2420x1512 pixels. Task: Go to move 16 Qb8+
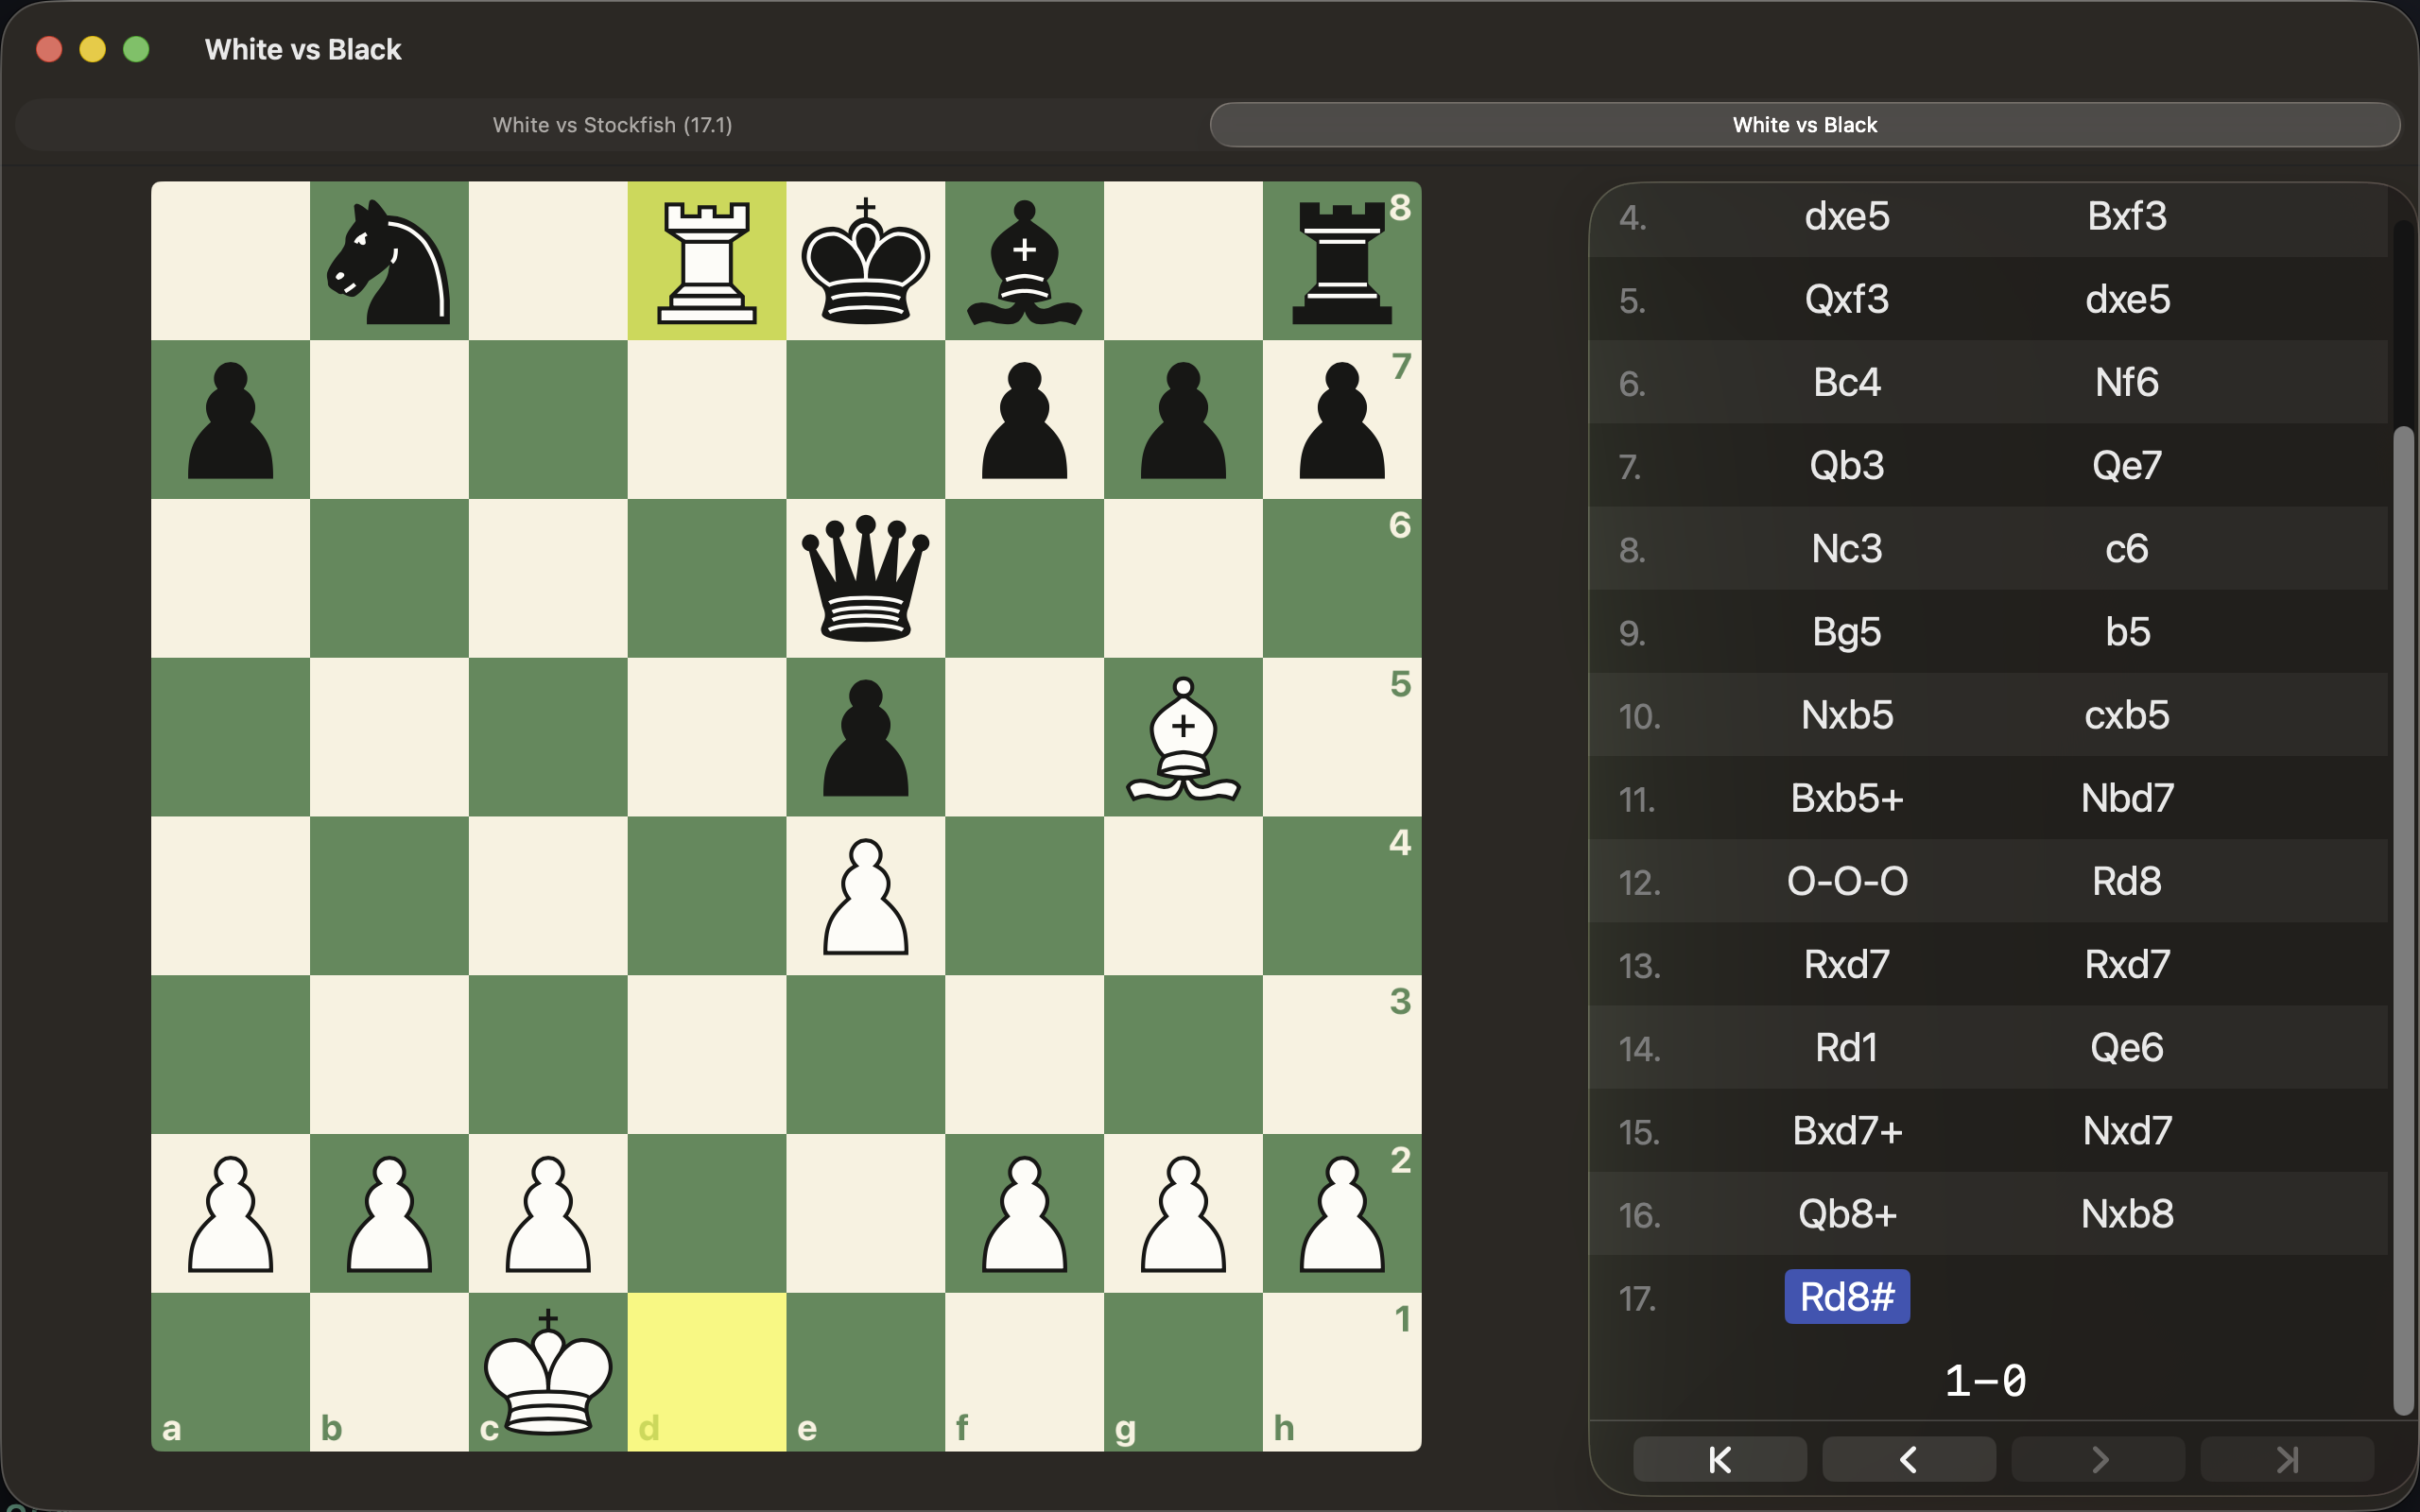[x=1846, y=1214]
